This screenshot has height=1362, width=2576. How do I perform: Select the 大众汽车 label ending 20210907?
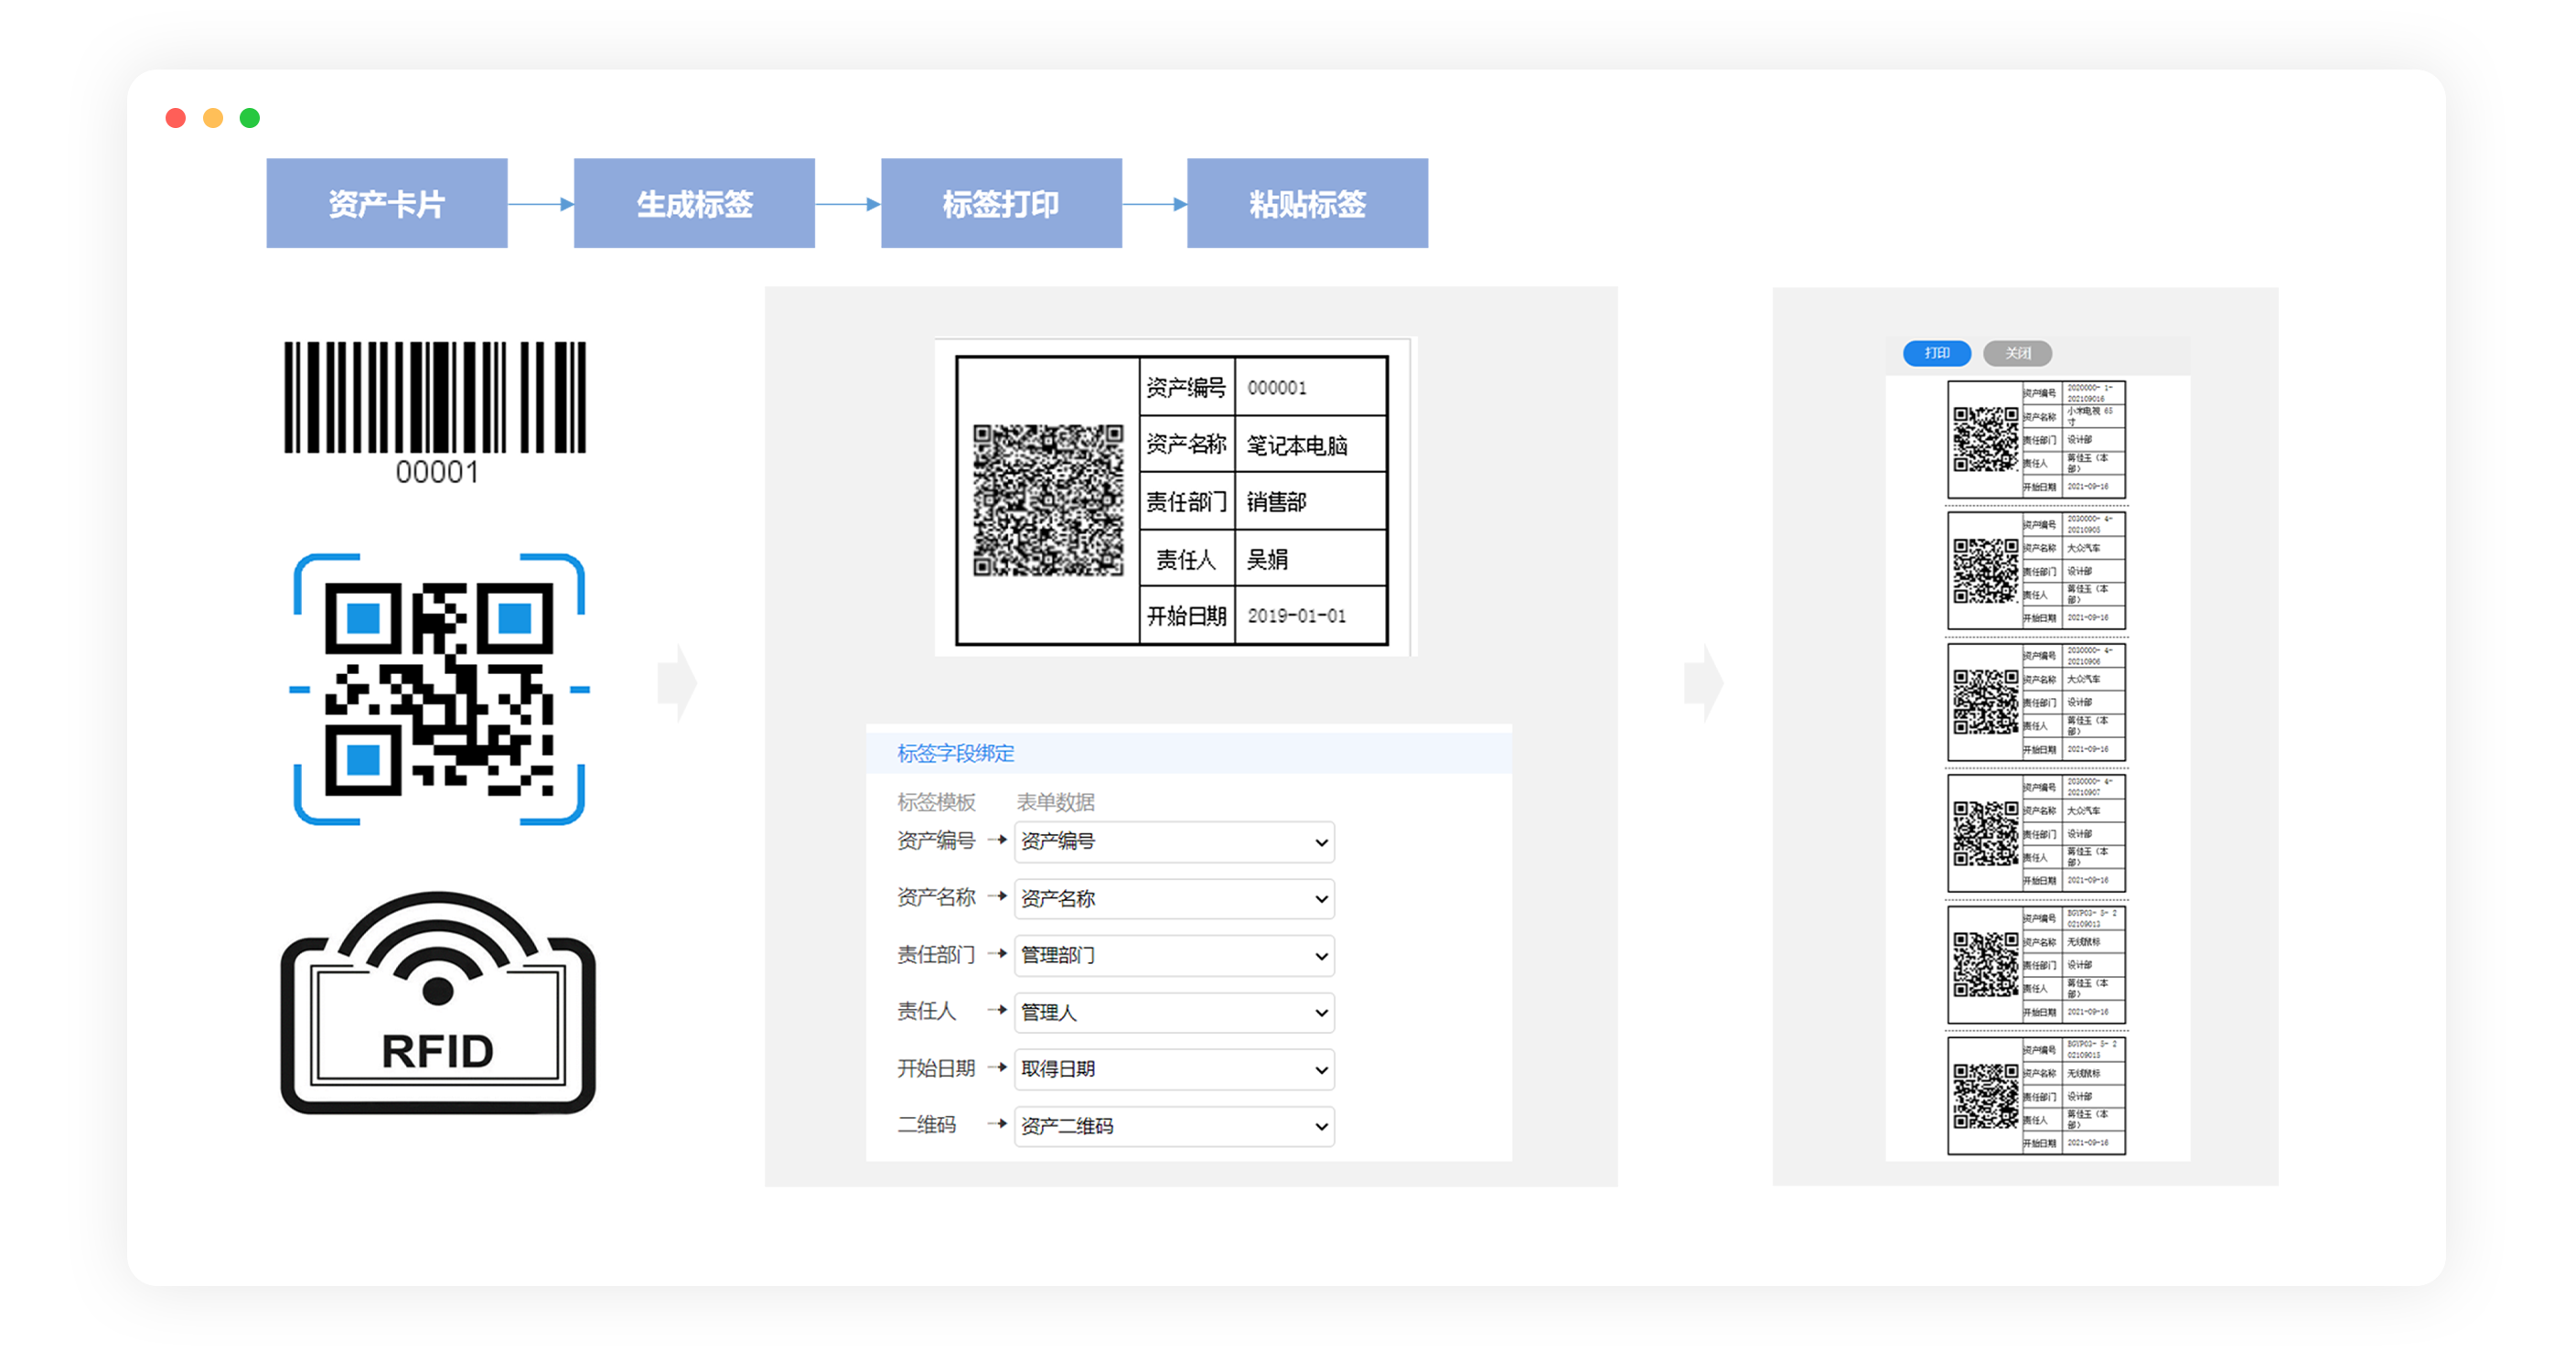coord(2037,833)
